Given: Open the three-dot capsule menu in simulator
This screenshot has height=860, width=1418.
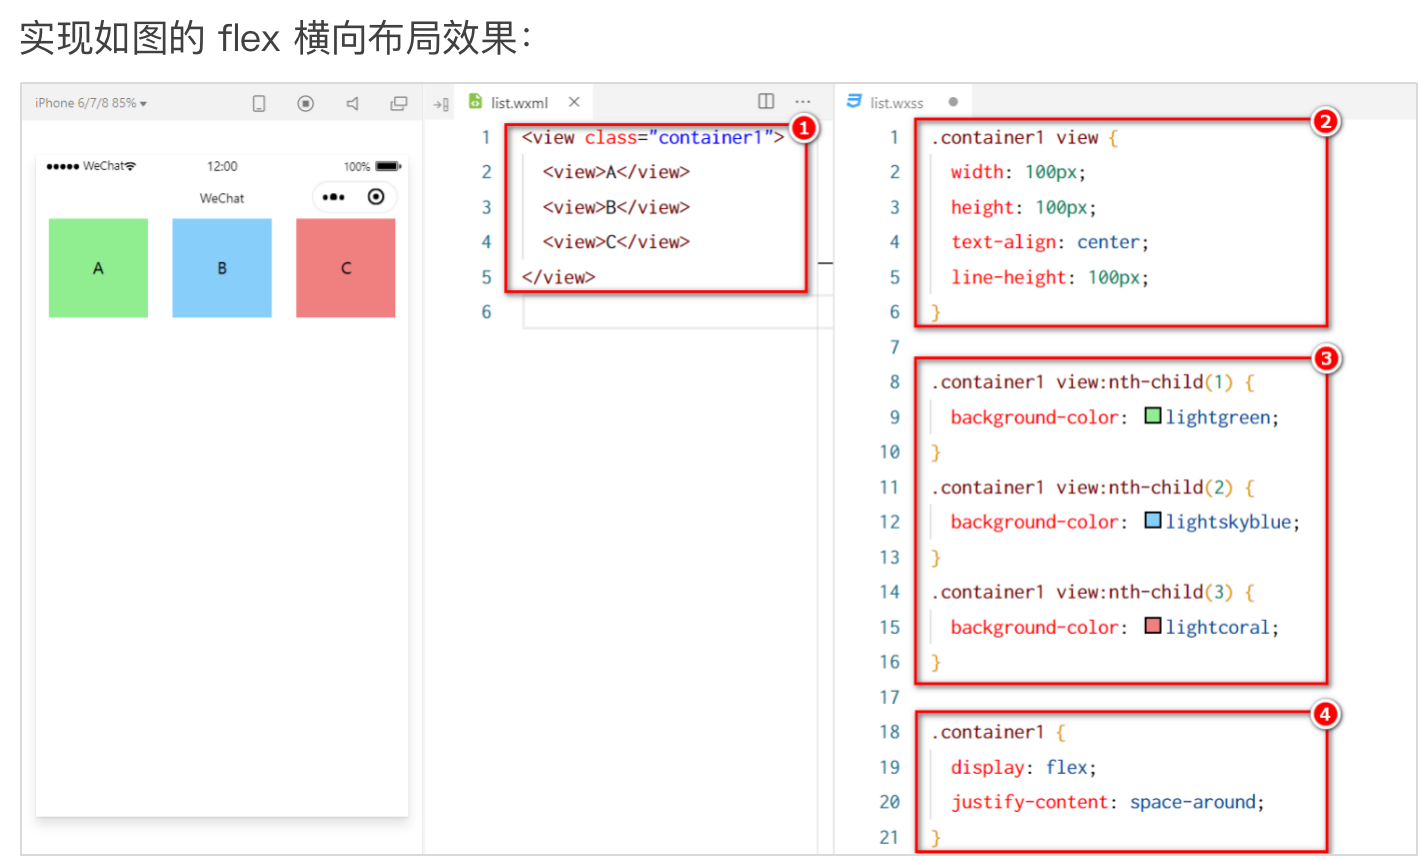Looking at the screenshot, I should [334, 197].
